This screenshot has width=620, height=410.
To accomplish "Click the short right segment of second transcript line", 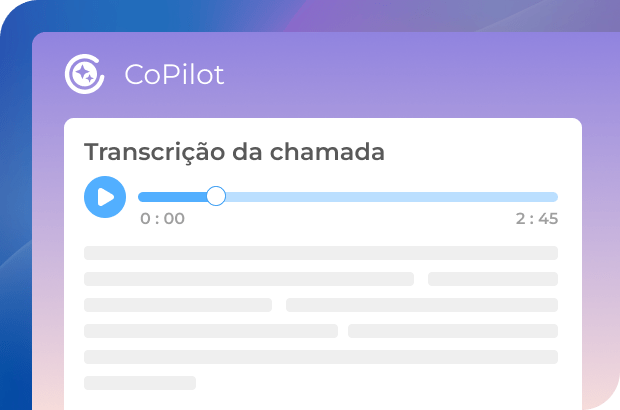I will pos(492,279).
